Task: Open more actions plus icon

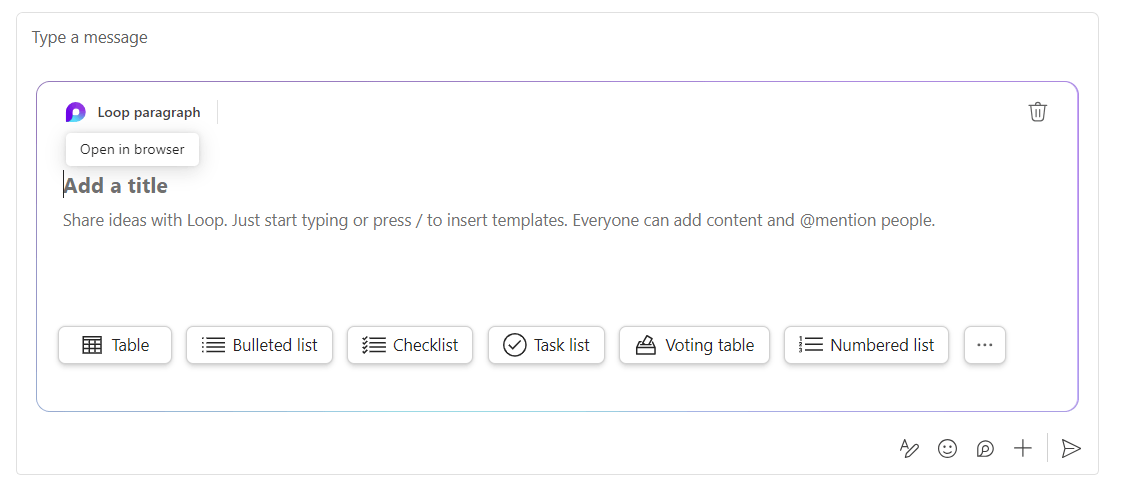Action: 1022,449
